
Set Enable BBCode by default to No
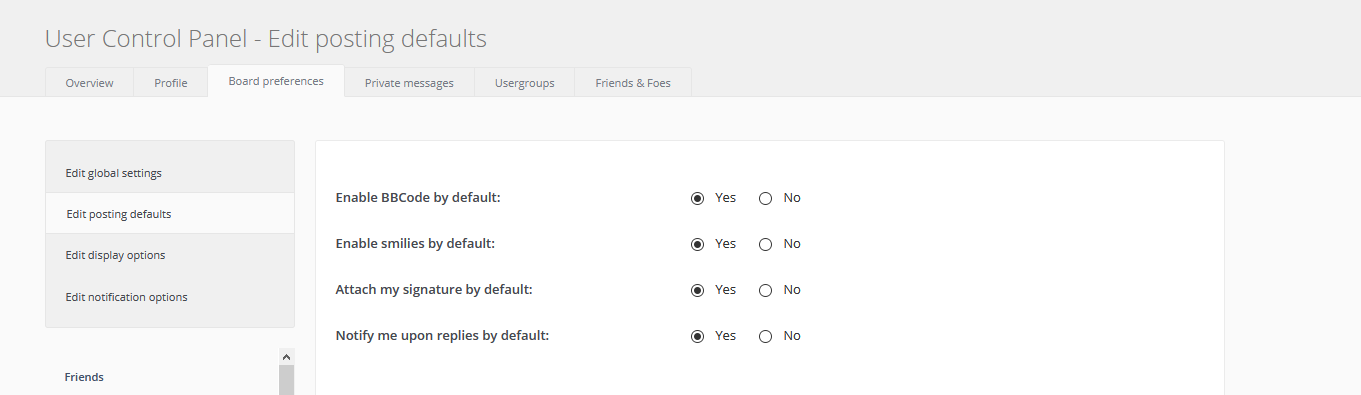766,198
